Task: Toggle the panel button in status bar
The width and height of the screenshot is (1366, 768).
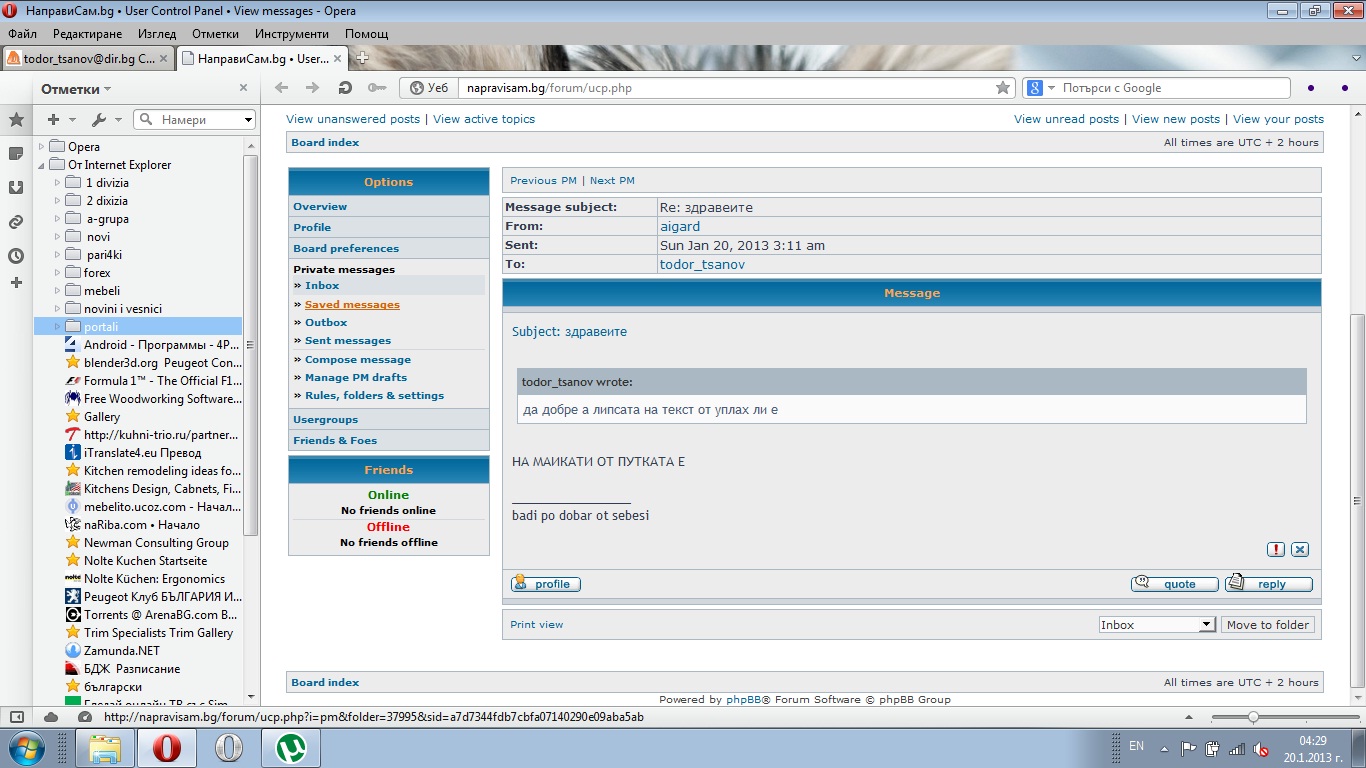Action: (17, 717)
